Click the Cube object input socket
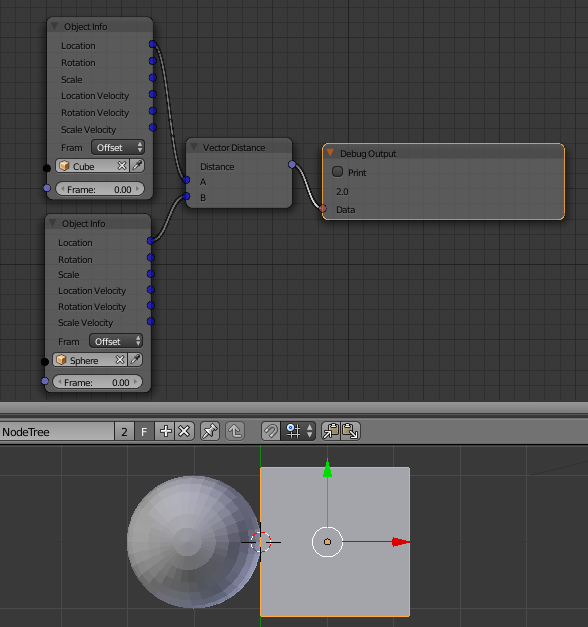 click(47, 168)
